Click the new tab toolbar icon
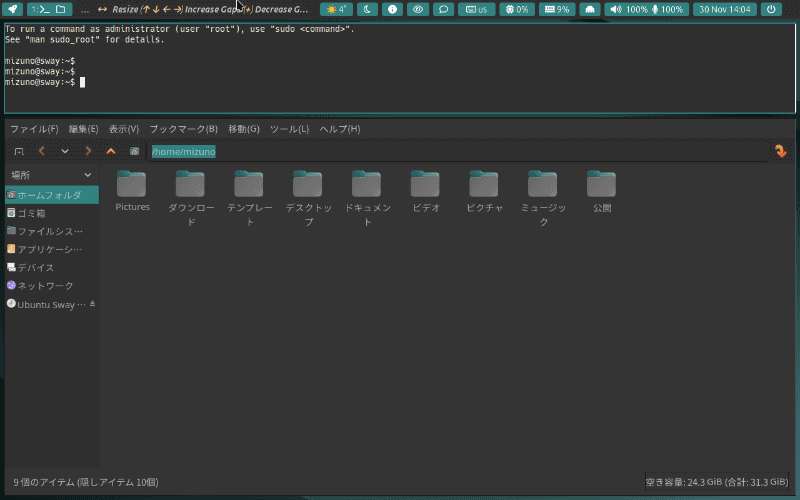This screenshot has width=800, height=500. tap(19, 152)
